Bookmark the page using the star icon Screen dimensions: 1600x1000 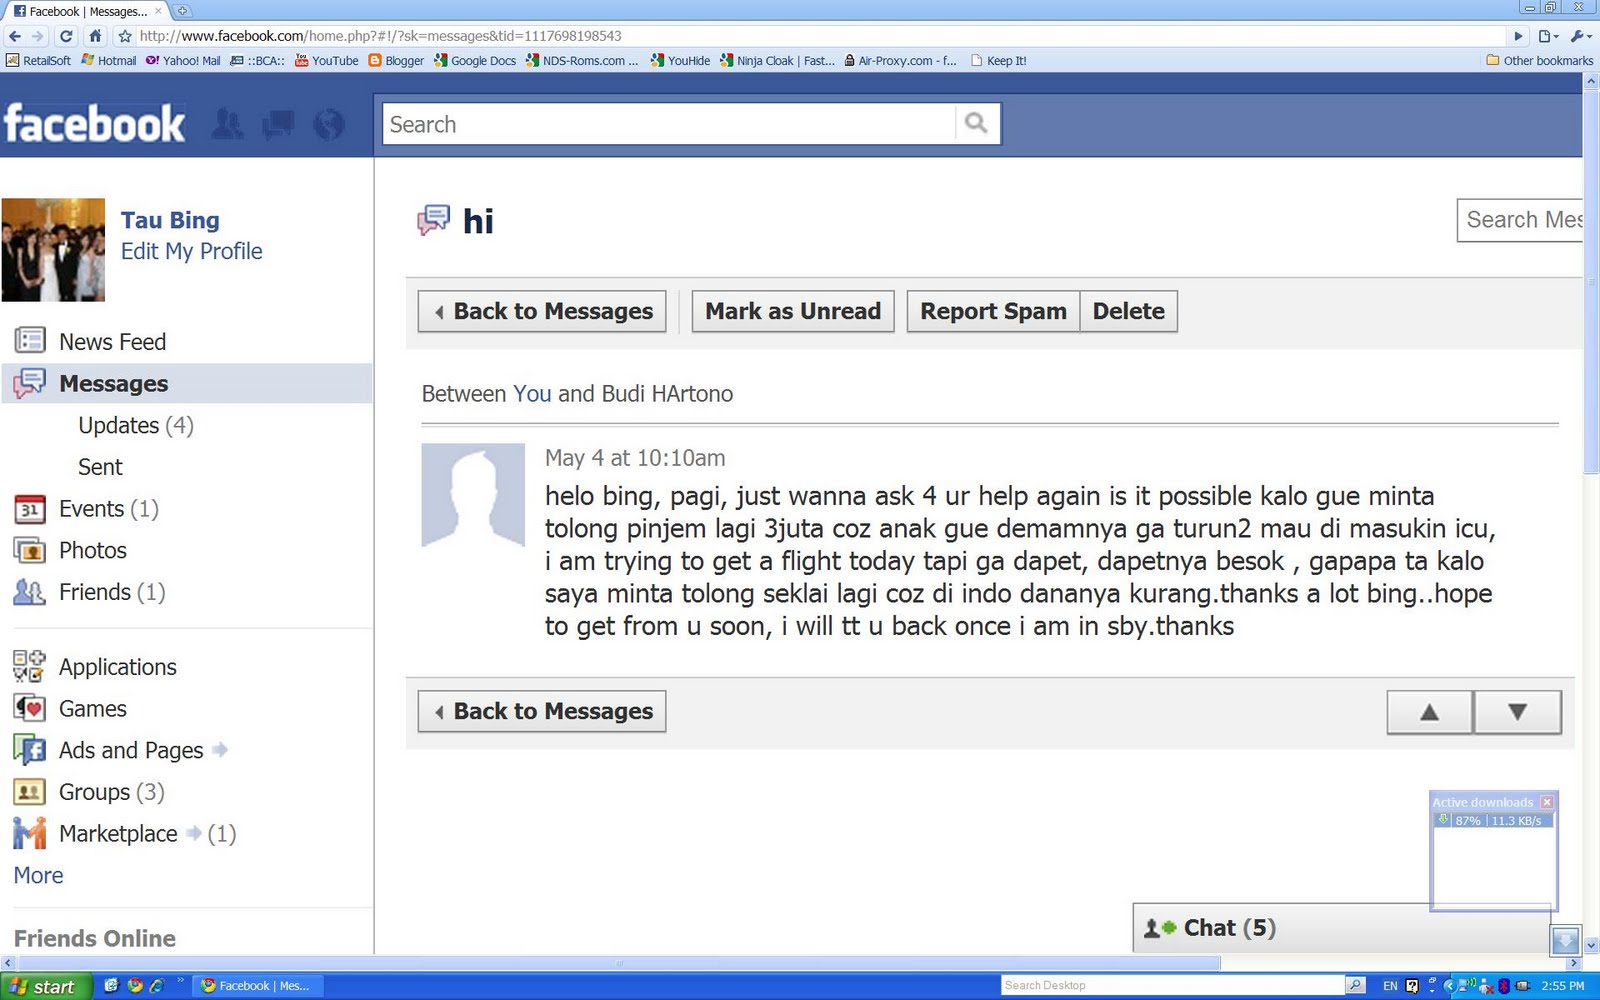pos(125,36)
